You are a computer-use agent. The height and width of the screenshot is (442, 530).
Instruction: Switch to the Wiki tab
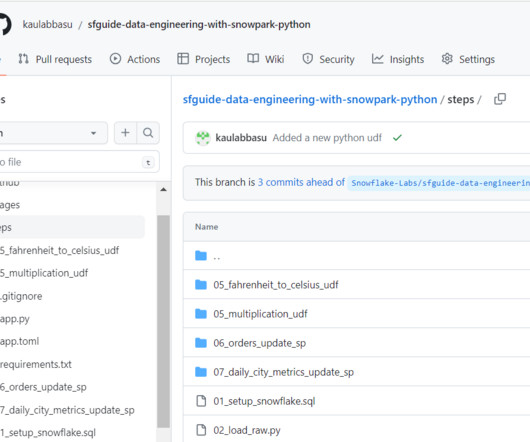point(266,59)
